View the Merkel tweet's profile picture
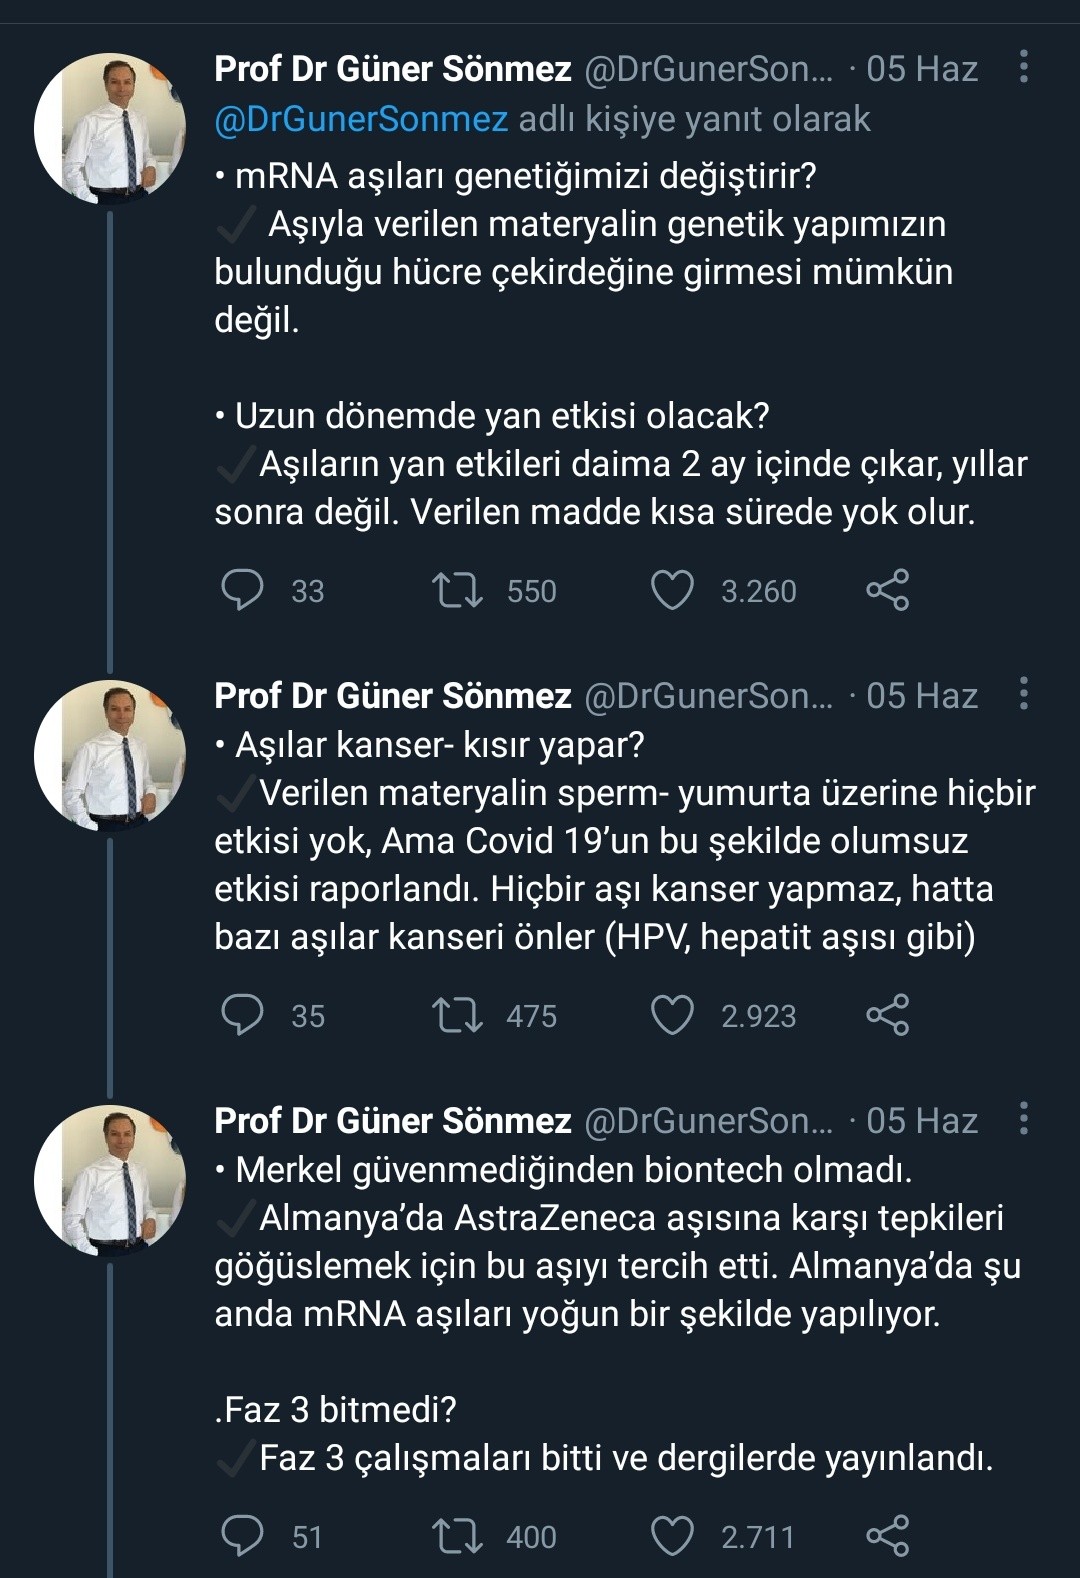The image size is (1080, 1578). [x=110, y=1180]
